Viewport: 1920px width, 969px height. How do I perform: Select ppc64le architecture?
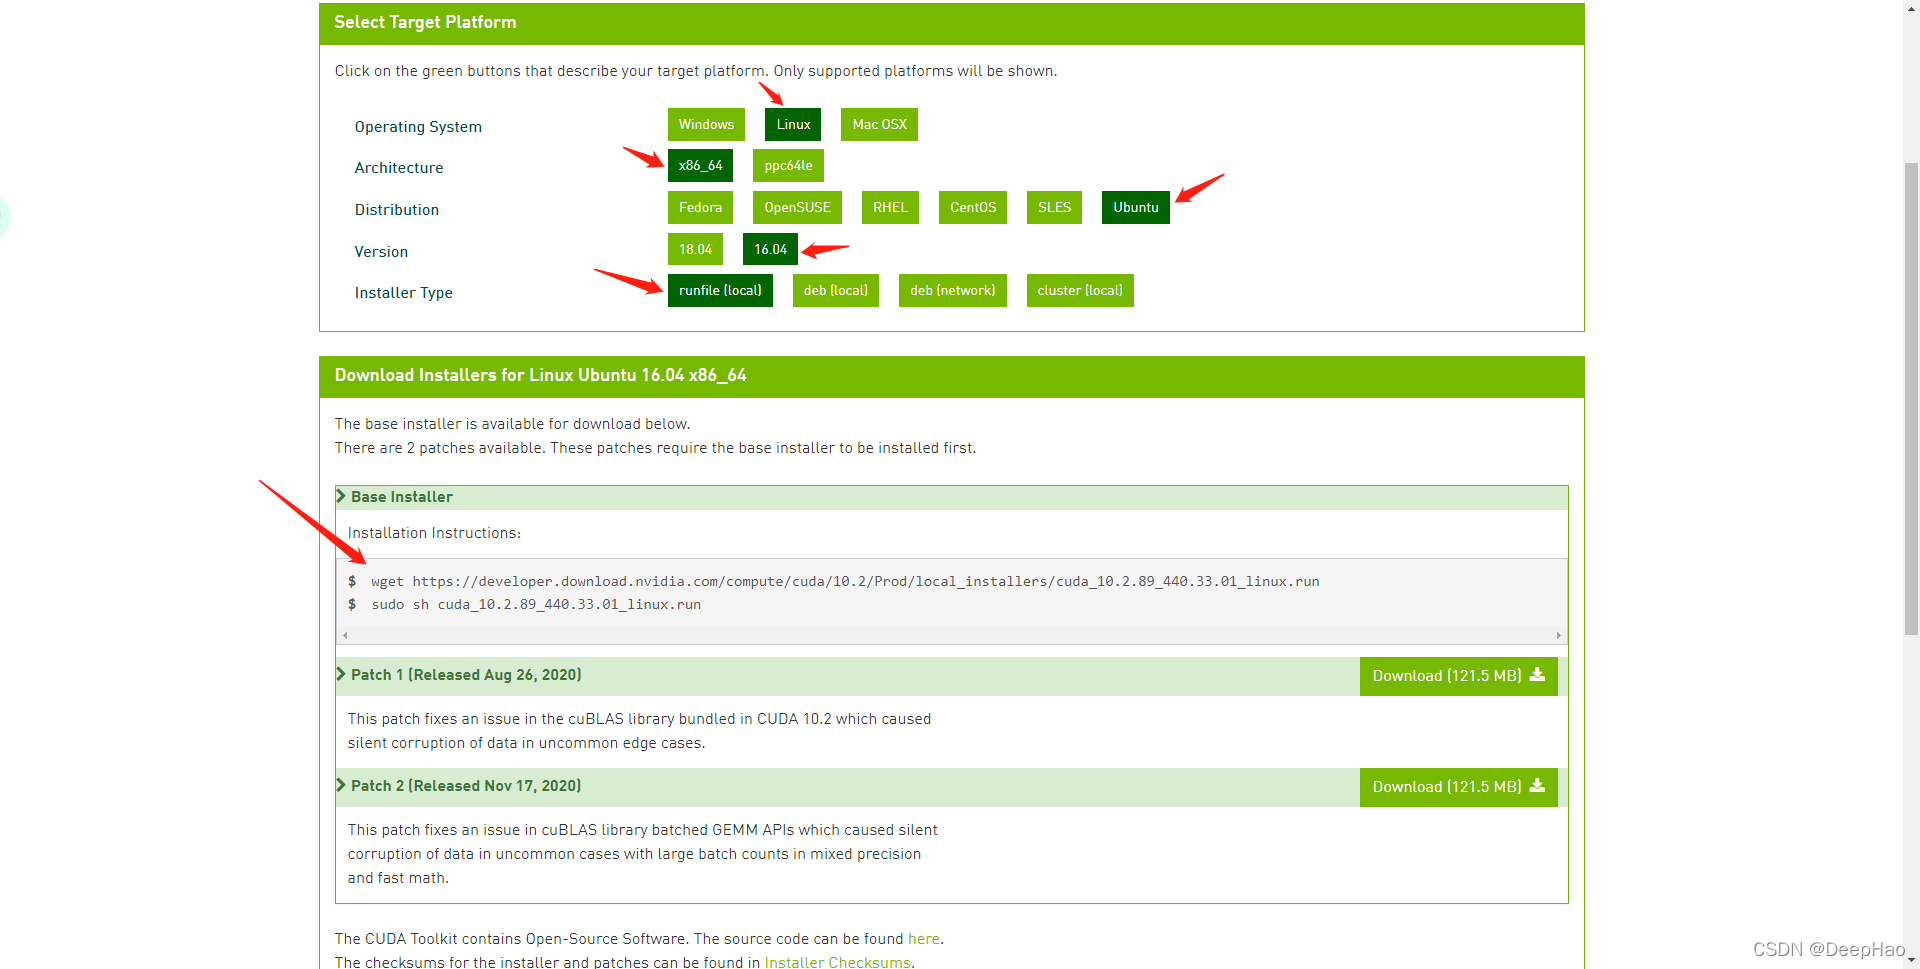click(x=788, y=166)
